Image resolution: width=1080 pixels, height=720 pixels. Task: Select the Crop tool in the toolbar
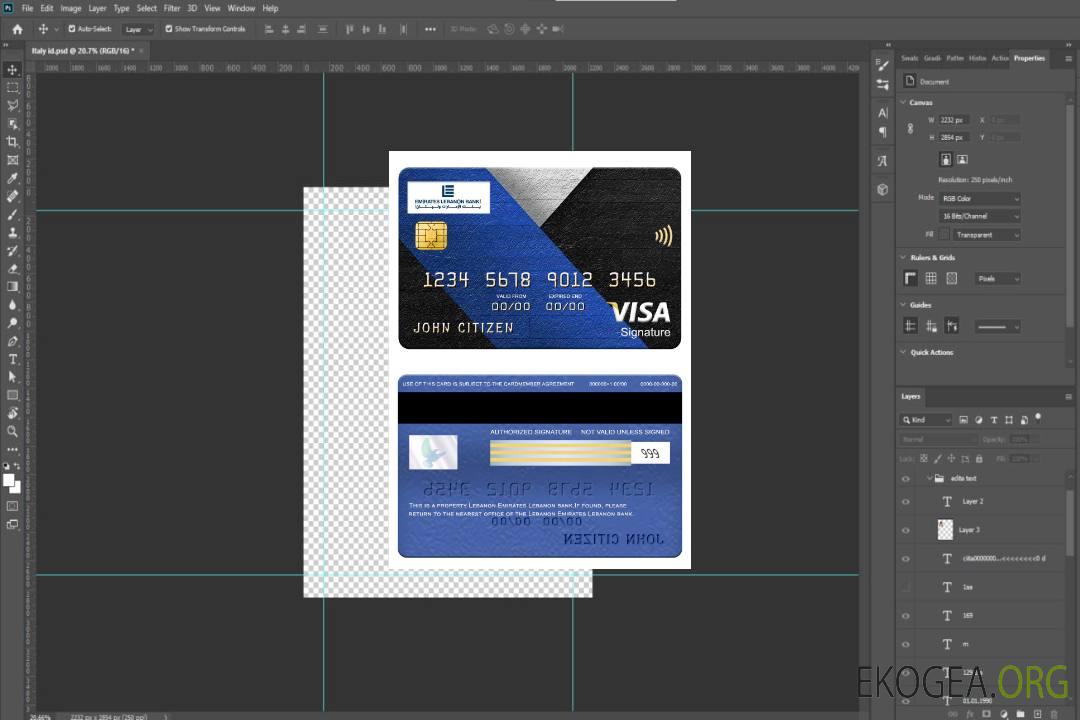[13, 142]
